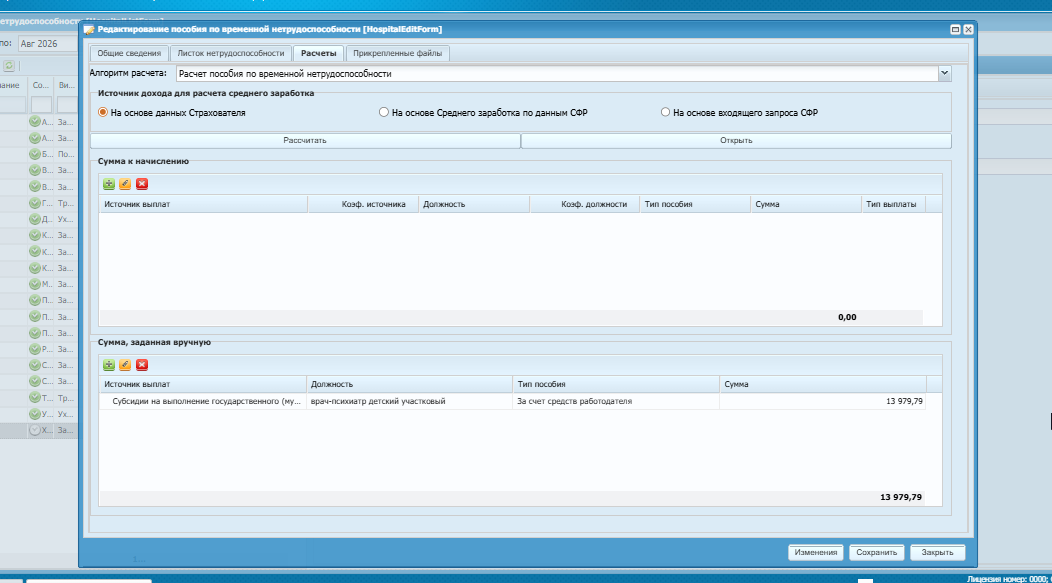Add a row in Сумма, заданная вручную

click(109, 365)
